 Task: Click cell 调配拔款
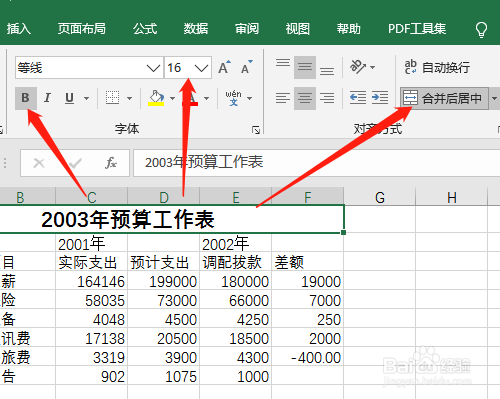coord(235,262)
